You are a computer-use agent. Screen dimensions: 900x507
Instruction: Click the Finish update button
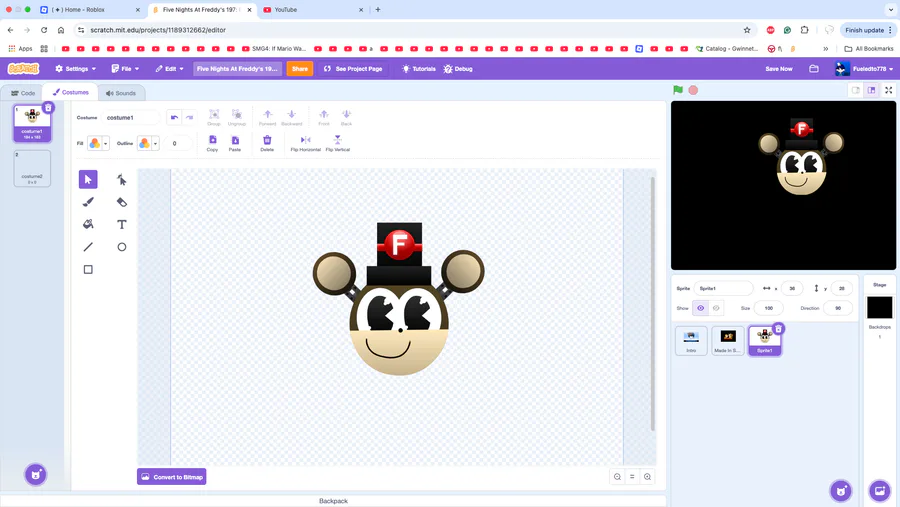(869, 30)
